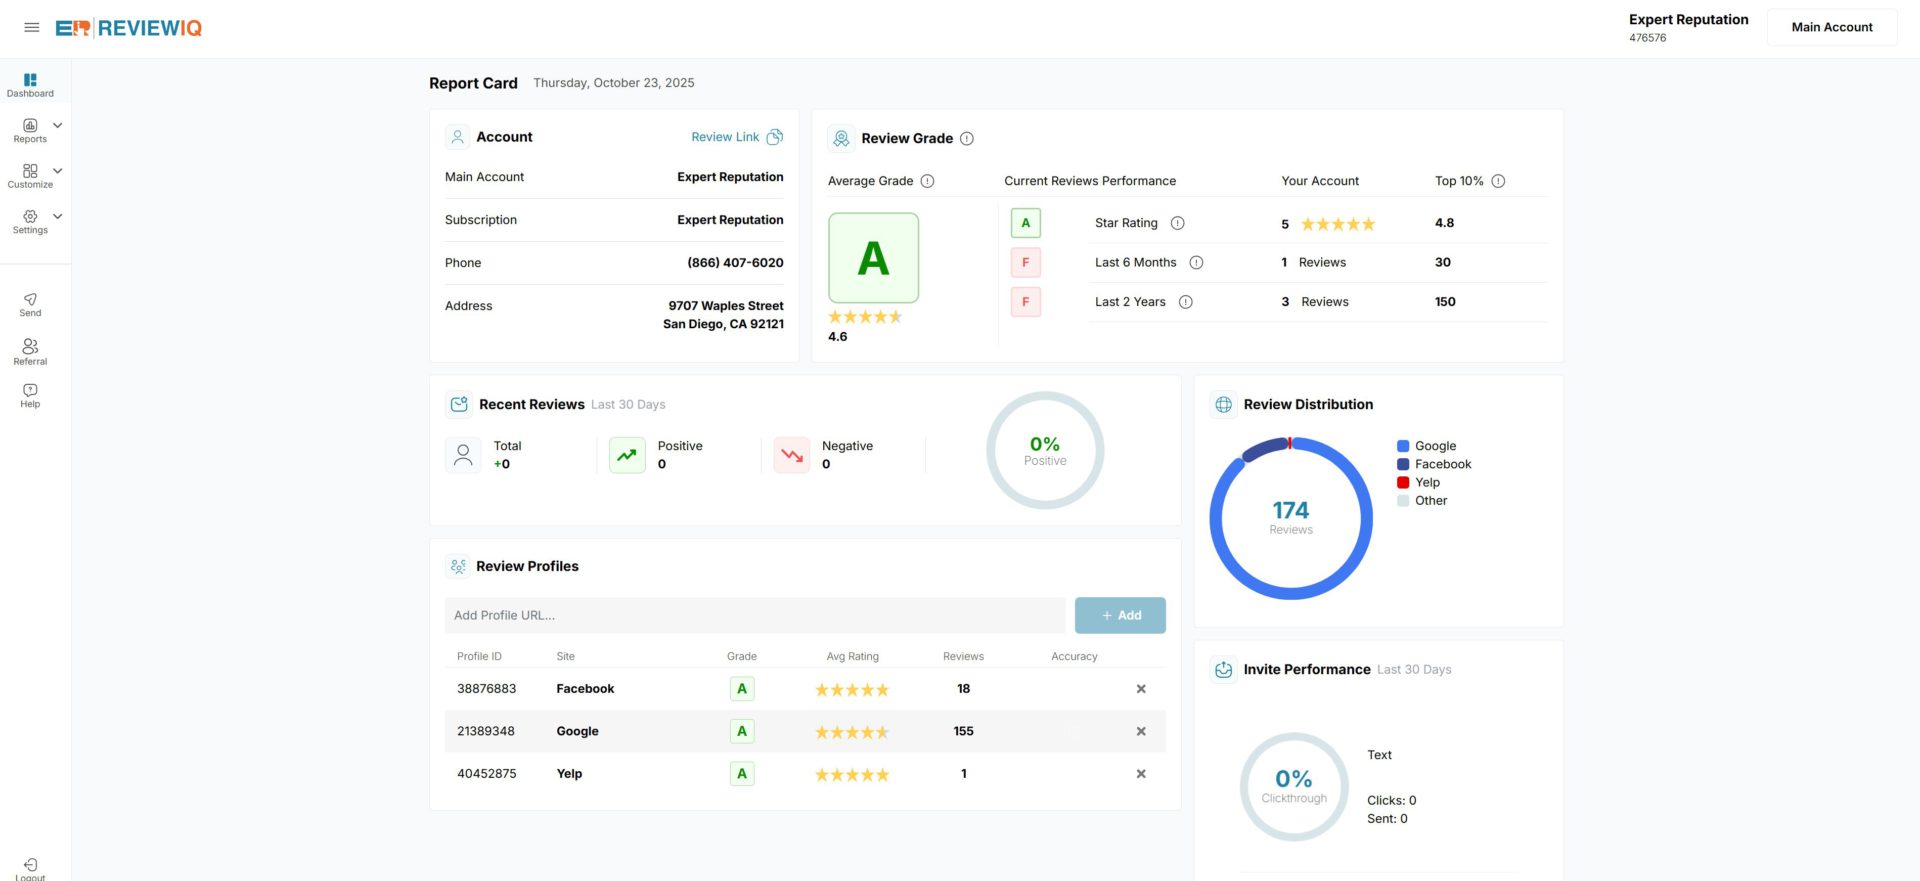Expand the Reports sidebar menu
The width and height of the screenshot is (1920, 881).
[57, 126]
